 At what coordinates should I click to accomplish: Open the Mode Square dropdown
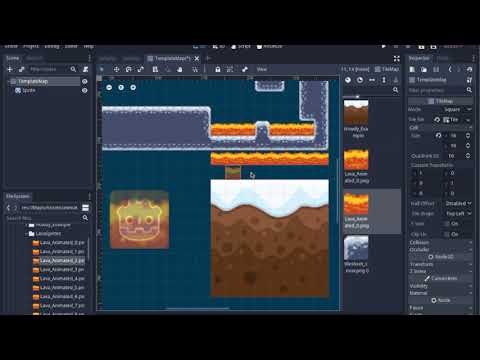click(x=458, y=109)
